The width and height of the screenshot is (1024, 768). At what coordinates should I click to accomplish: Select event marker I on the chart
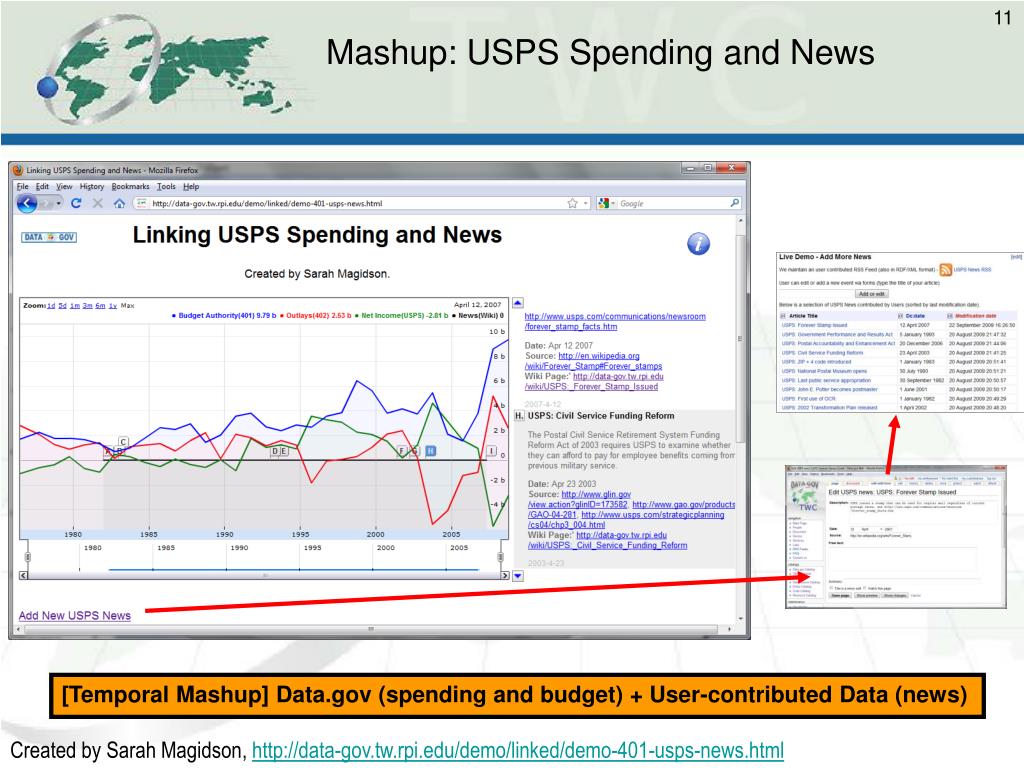491,451
